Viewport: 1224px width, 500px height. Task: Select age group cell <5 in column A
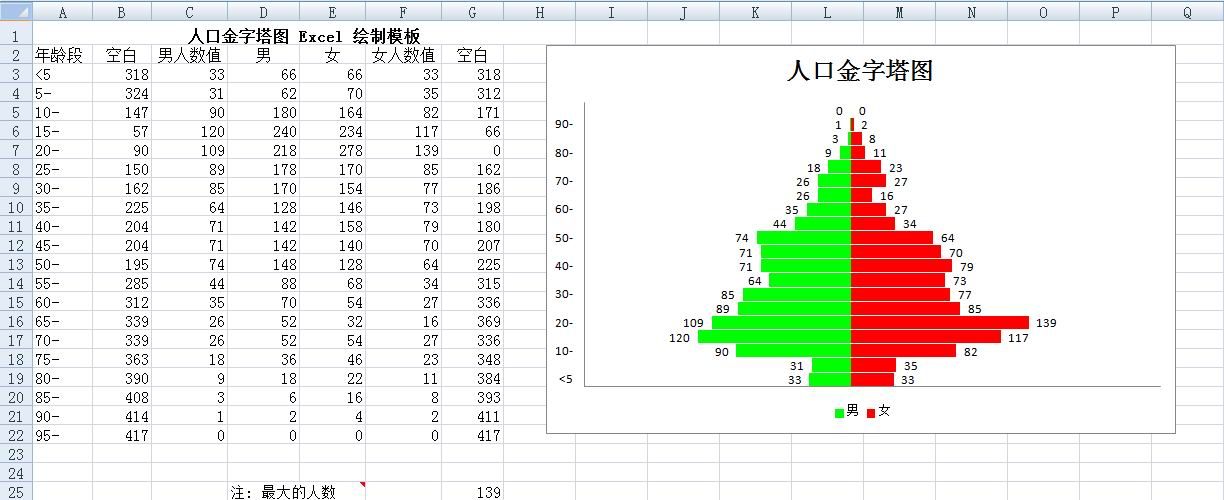63,74
